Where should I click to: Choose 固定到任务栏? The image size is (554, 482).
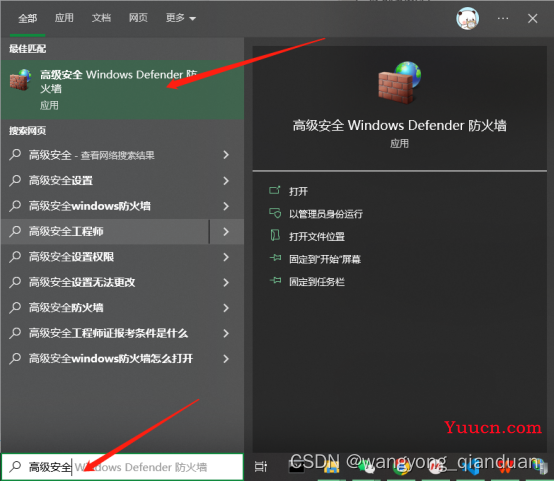click(317, 282)
